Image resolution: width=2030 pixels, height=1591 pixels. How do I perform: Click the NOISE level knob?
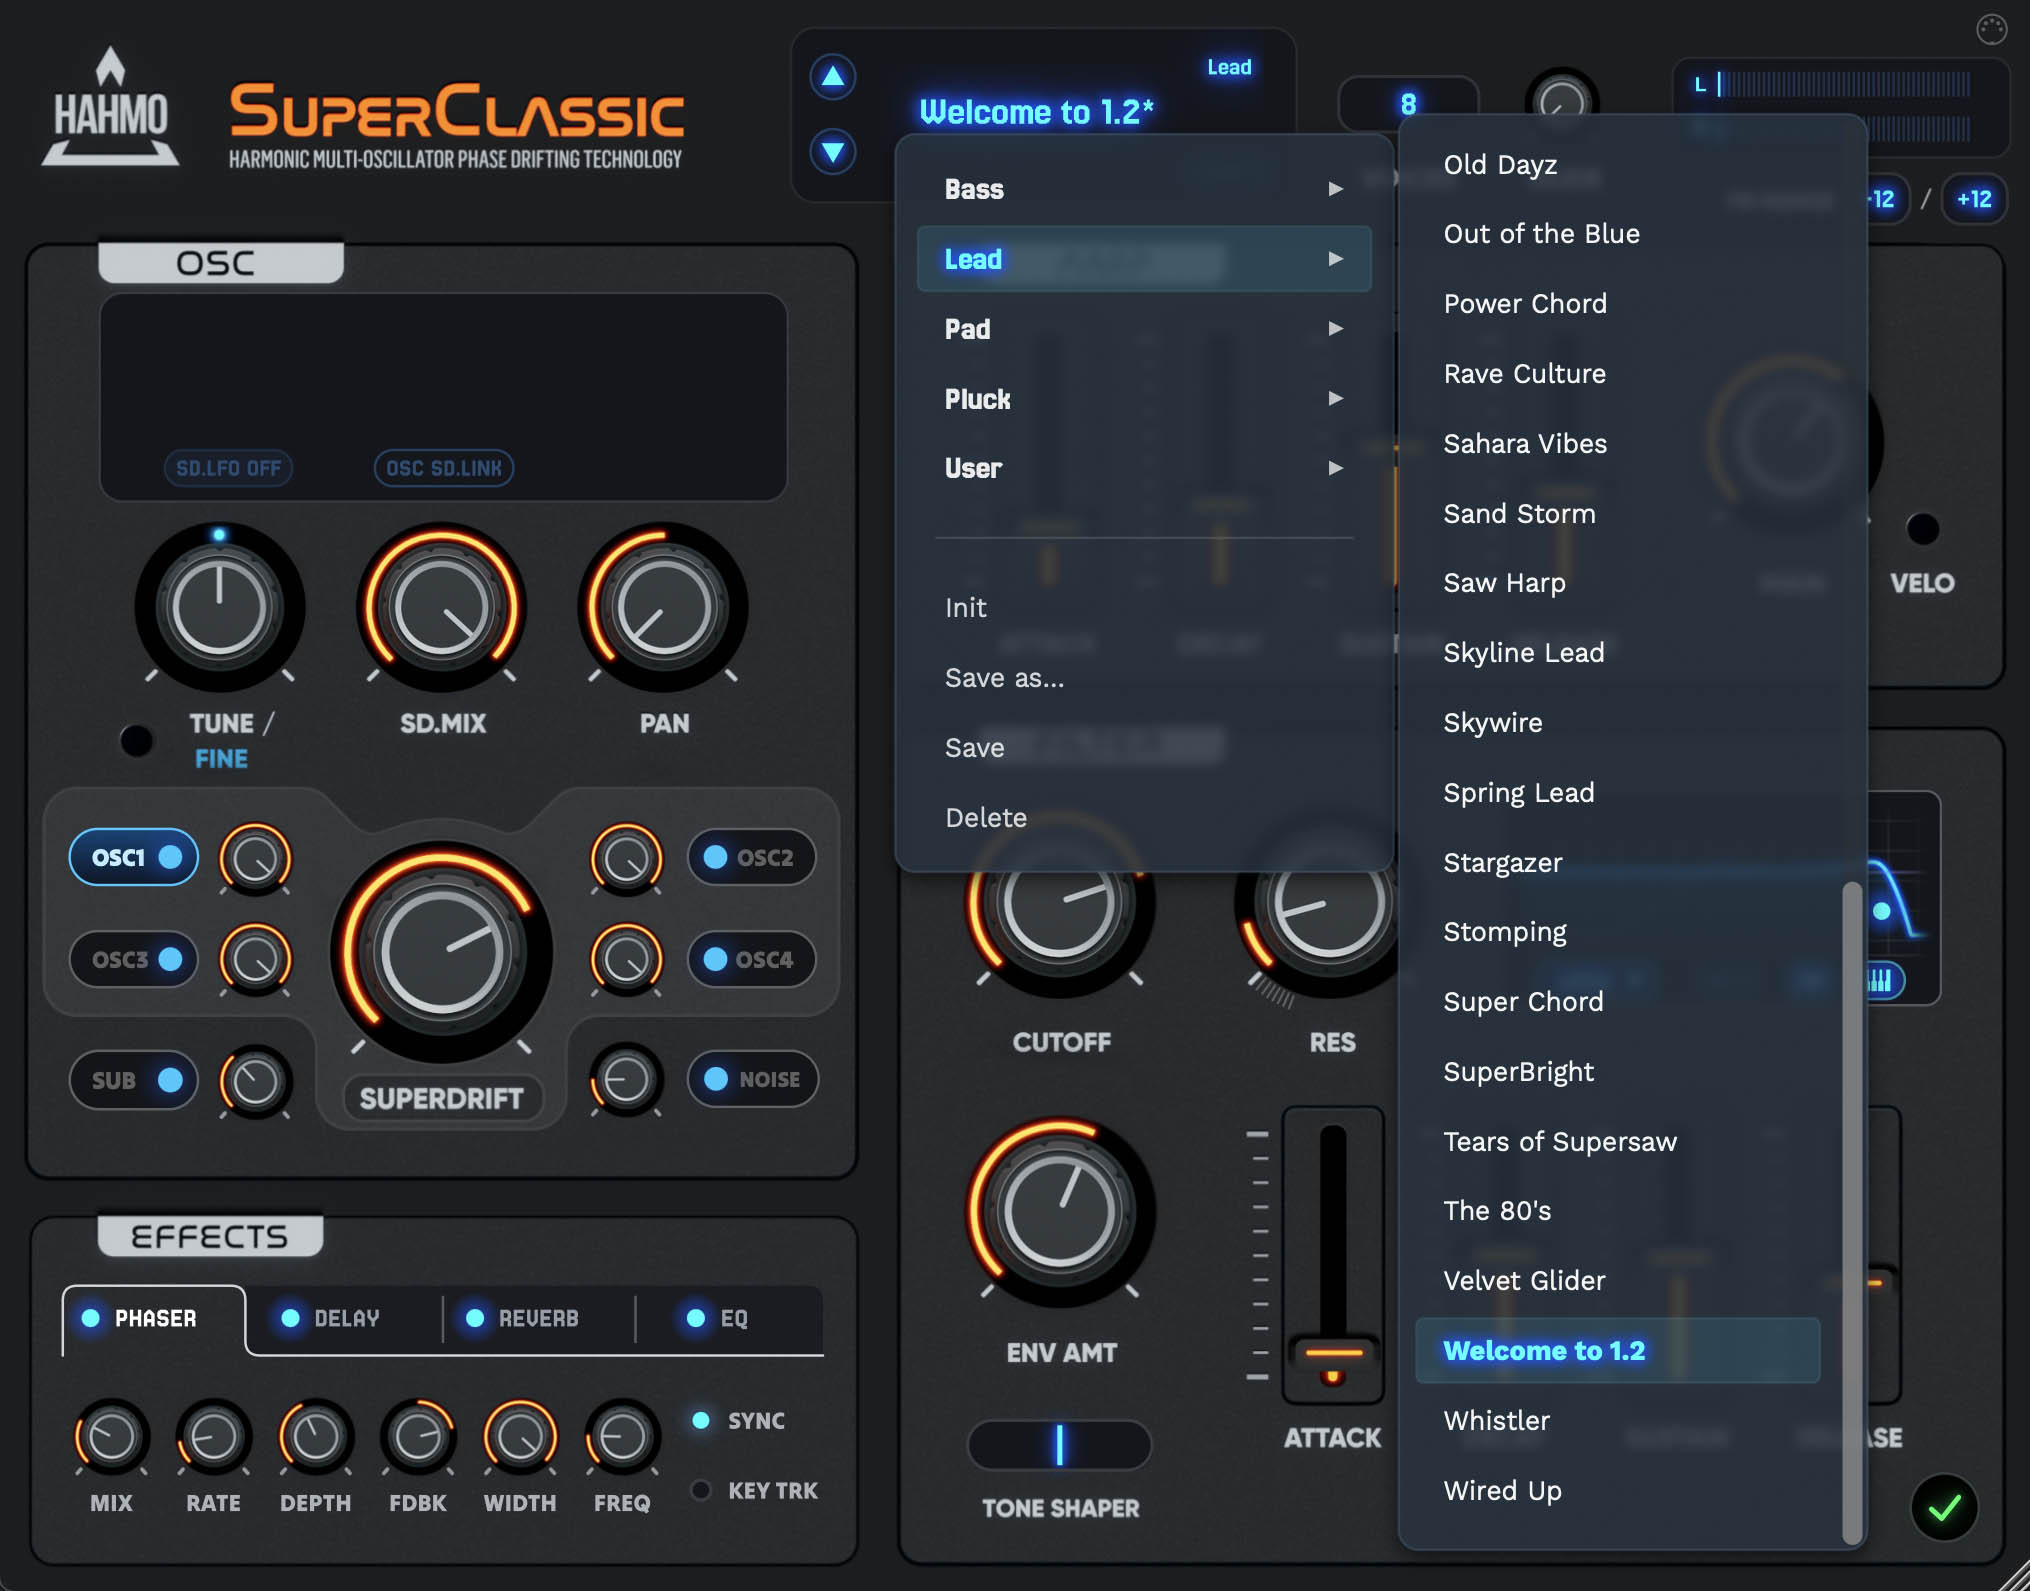[x=627, y=1080]
